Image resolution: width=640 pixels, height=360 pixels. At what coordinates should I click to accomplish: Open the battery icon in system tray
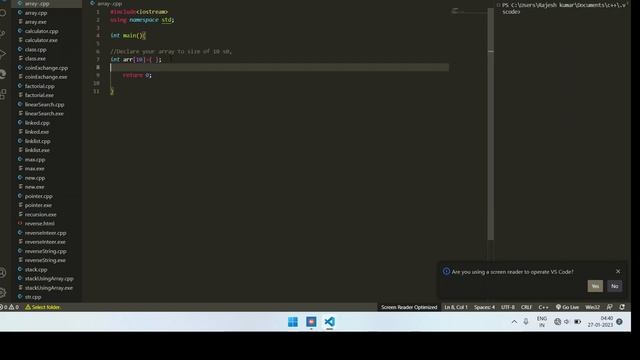578,322
